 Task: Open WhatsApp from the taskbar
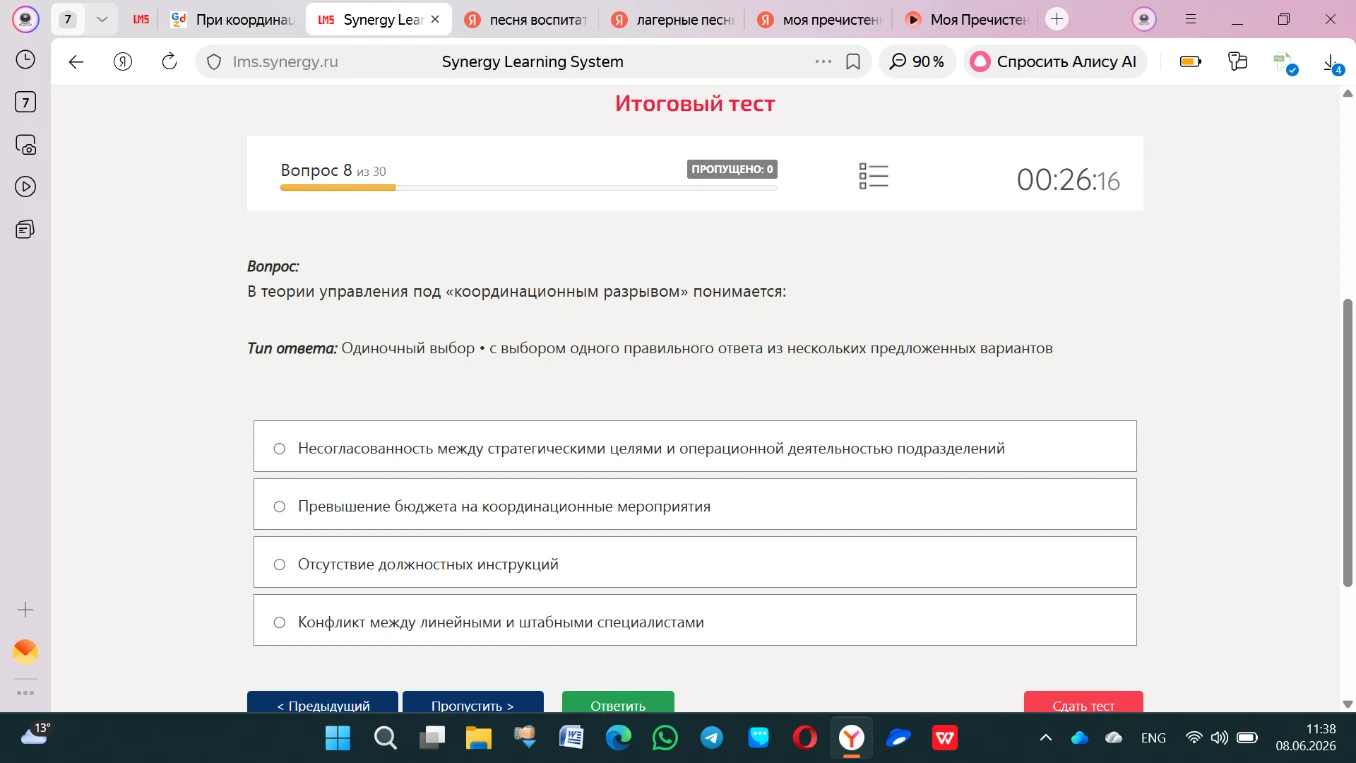[x=665, y=738]
